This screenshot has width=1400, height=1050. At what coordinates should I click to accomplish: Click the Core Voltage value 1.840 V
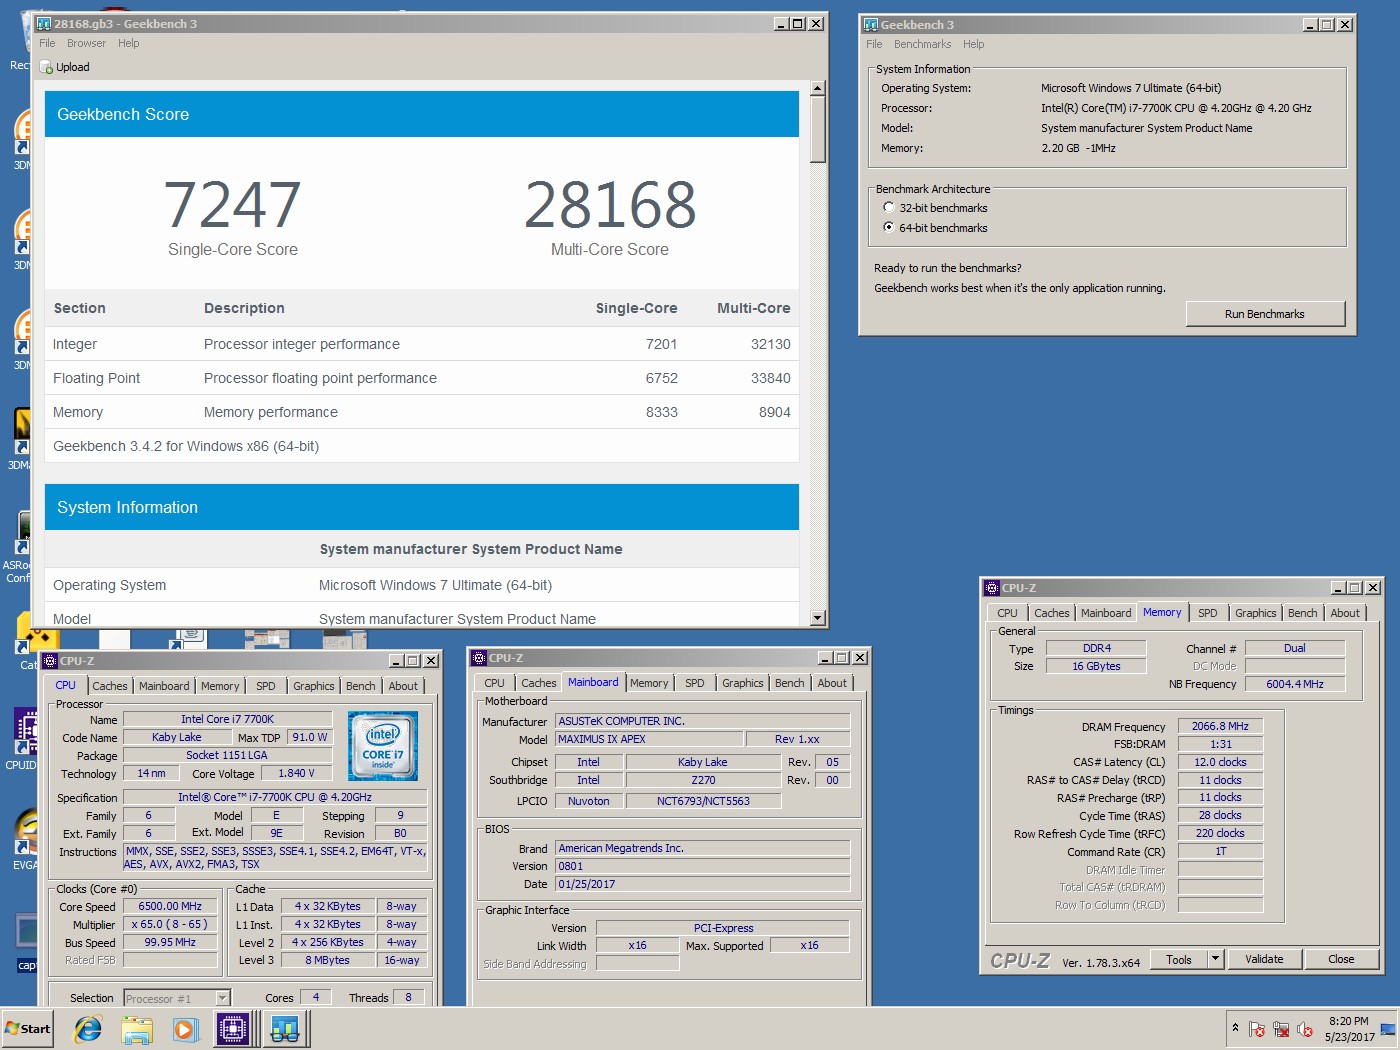[296, 773]
